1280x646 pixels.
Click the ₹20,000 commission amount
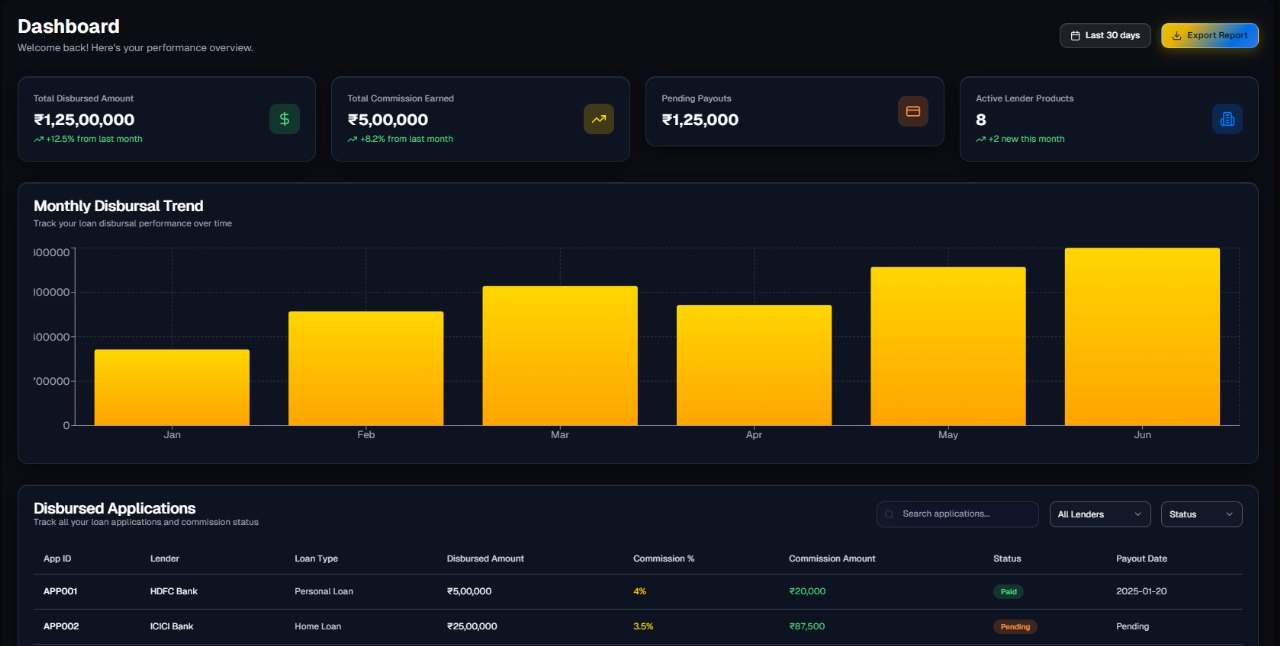pos(808,591)
